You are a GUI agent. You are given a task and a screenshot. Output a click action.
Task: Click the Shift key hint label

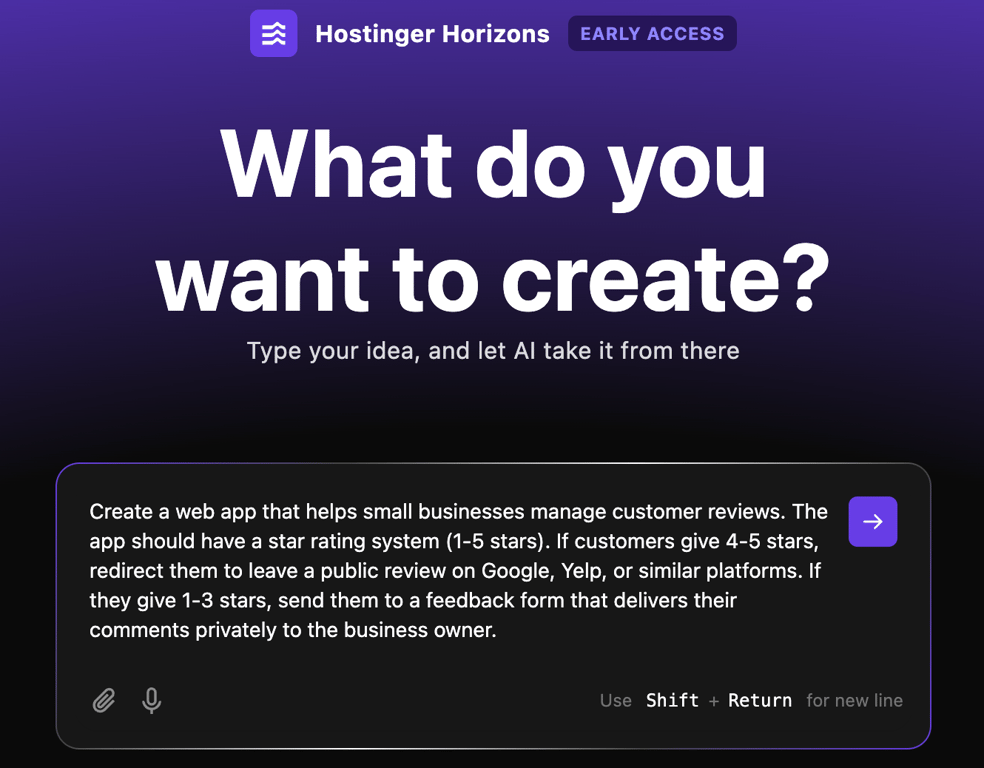672,700
